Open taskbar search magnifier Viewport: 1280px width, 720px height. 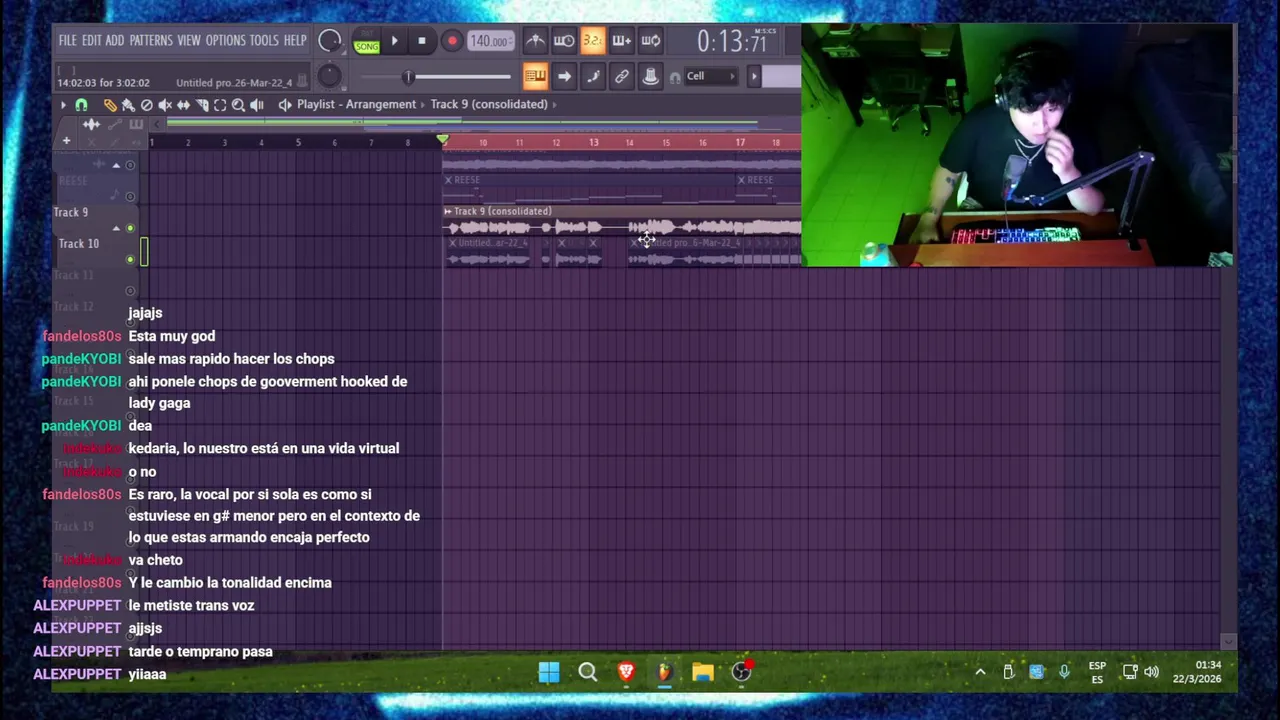click(x=588, y=672)
